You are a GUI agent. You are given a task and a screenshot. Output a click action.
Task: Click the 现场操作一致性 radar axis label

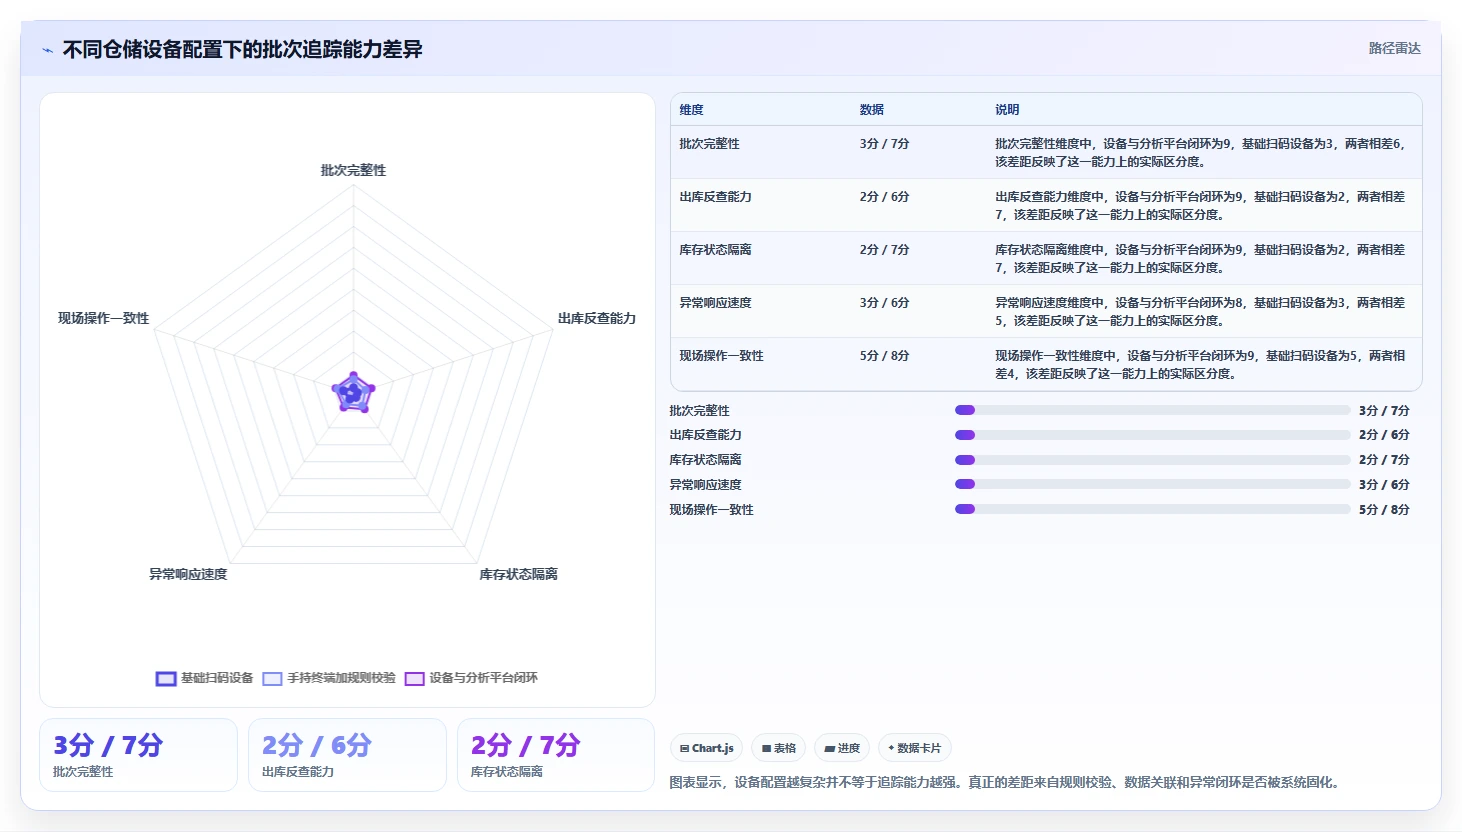103,318
